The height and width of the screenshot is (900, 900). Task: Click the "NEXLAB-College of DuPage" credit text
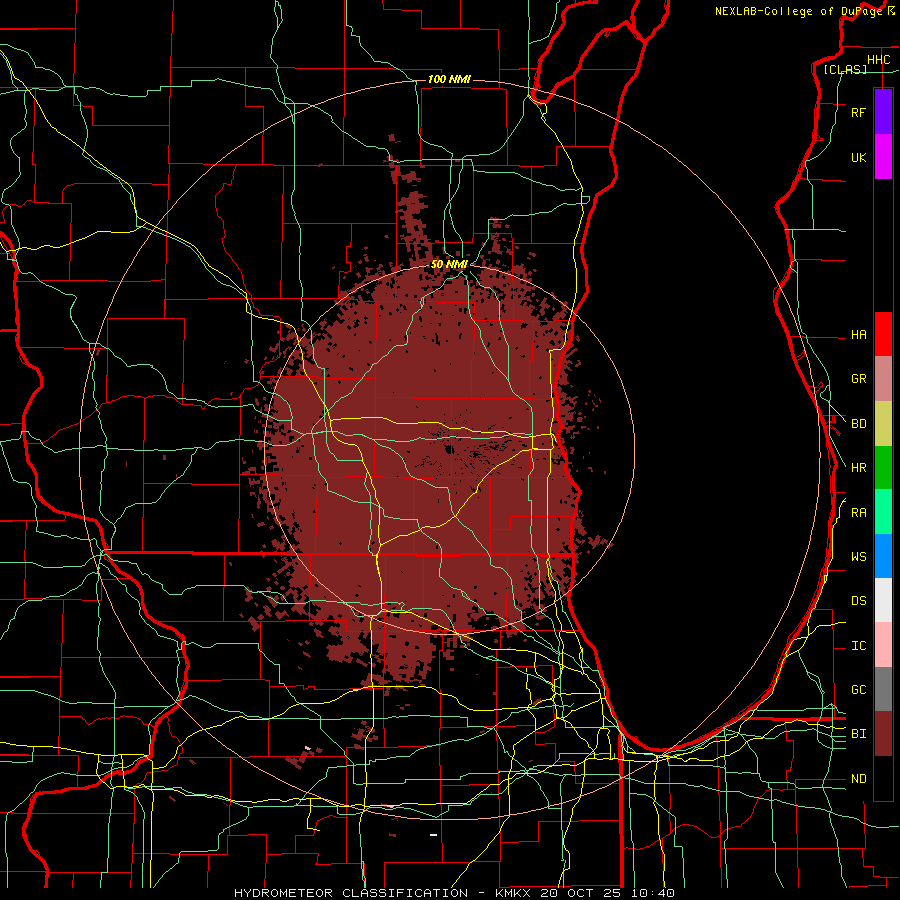(798, 11)
